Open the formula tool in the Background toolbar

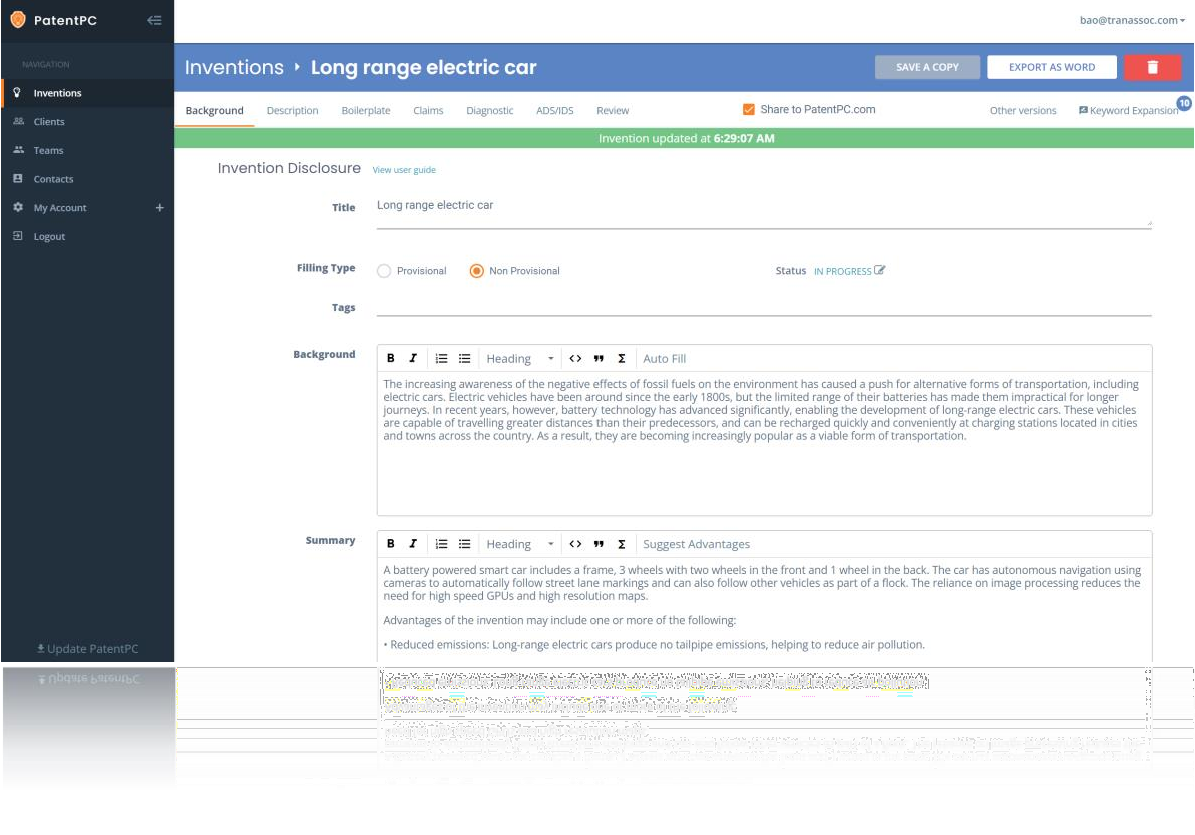click(621, 358)
